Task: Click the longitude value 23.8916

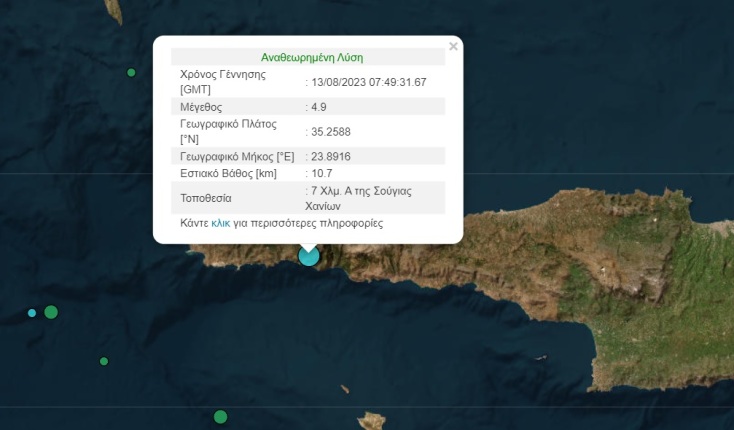Action: click(x=331, y=156)
